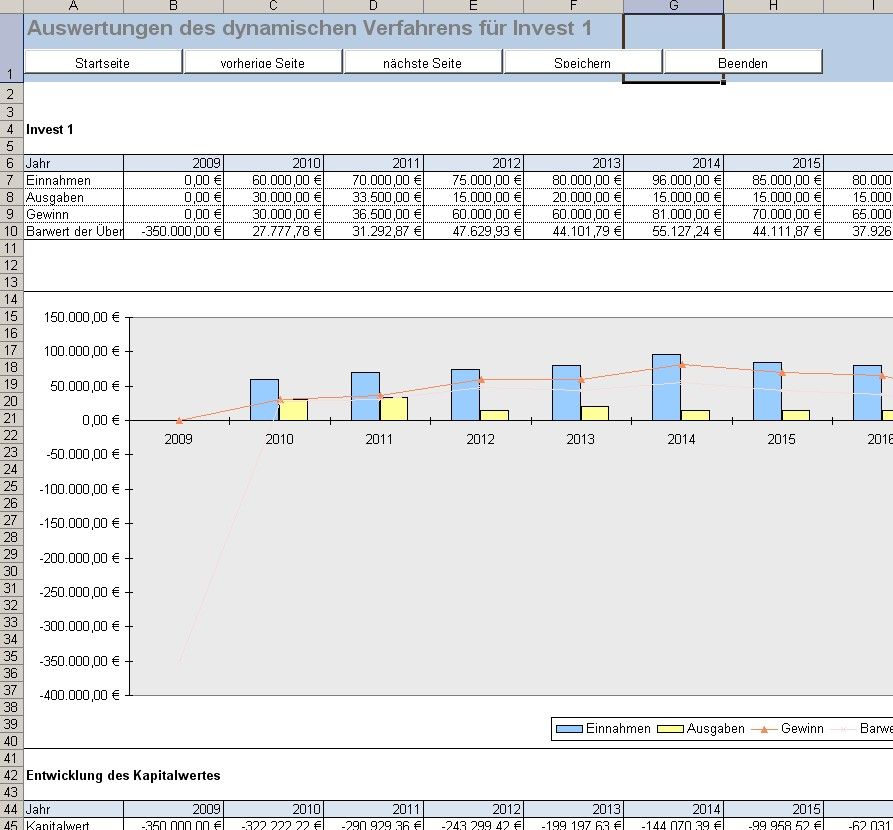Image resolution: width=893 pixels, height=830 pixels.
Task: Select column G header
Action: point(673,6)
